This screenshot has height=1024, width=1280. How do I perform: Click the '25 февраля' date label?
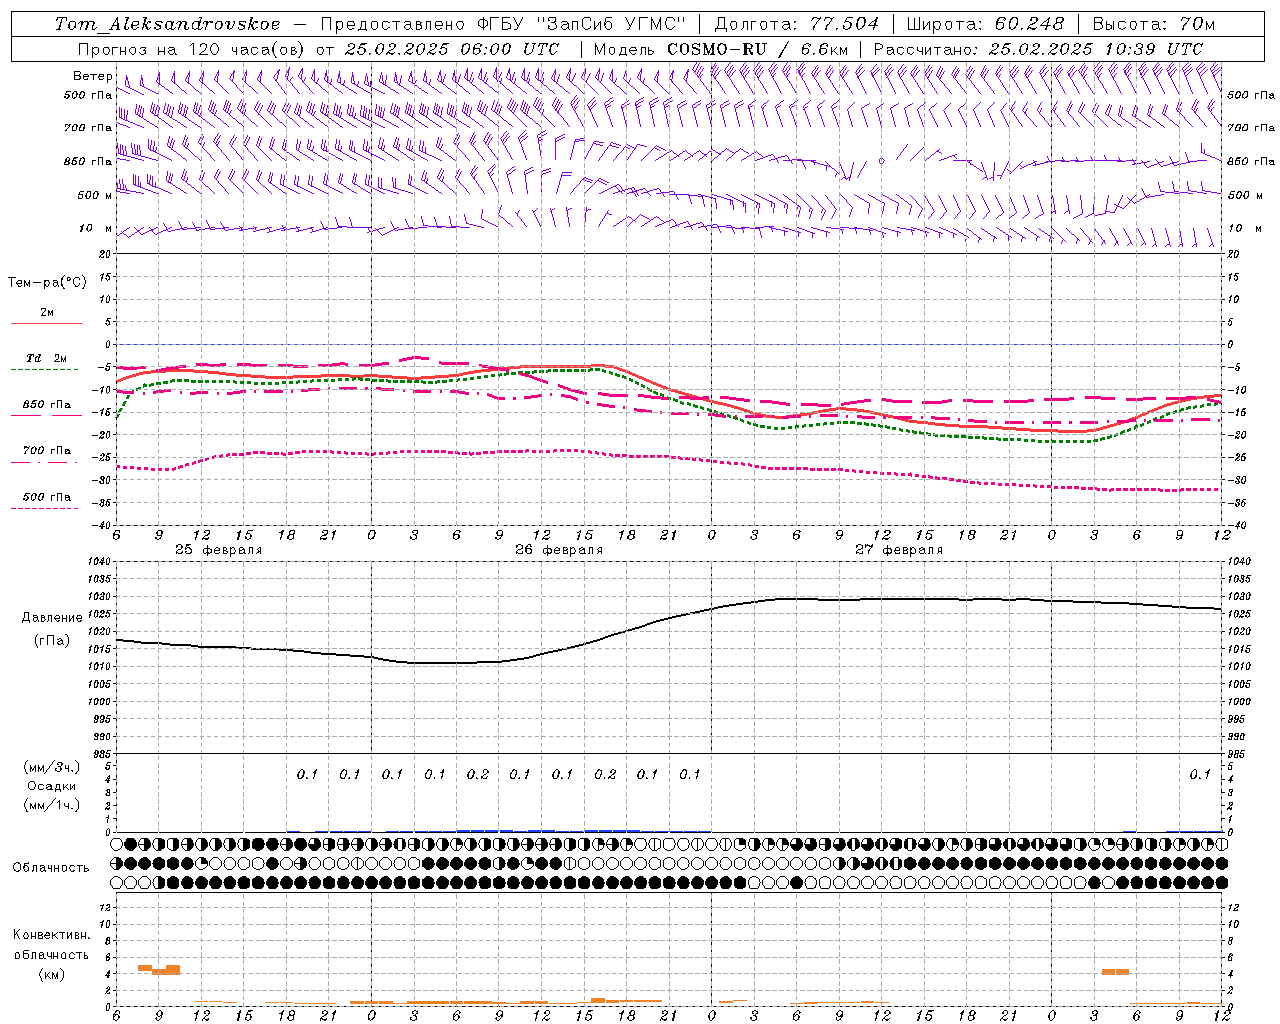point(219,549)
